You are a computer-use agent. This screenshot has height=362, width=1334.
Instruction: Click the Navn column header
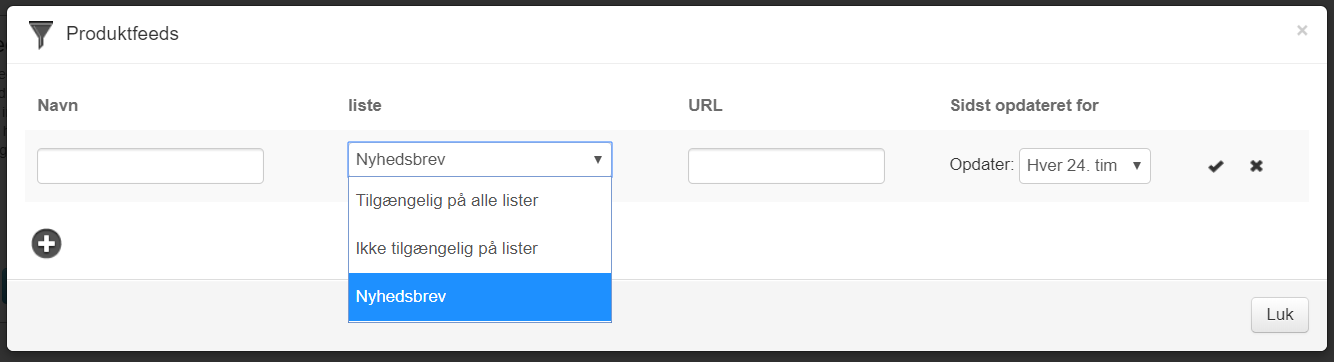coord(58,106)
